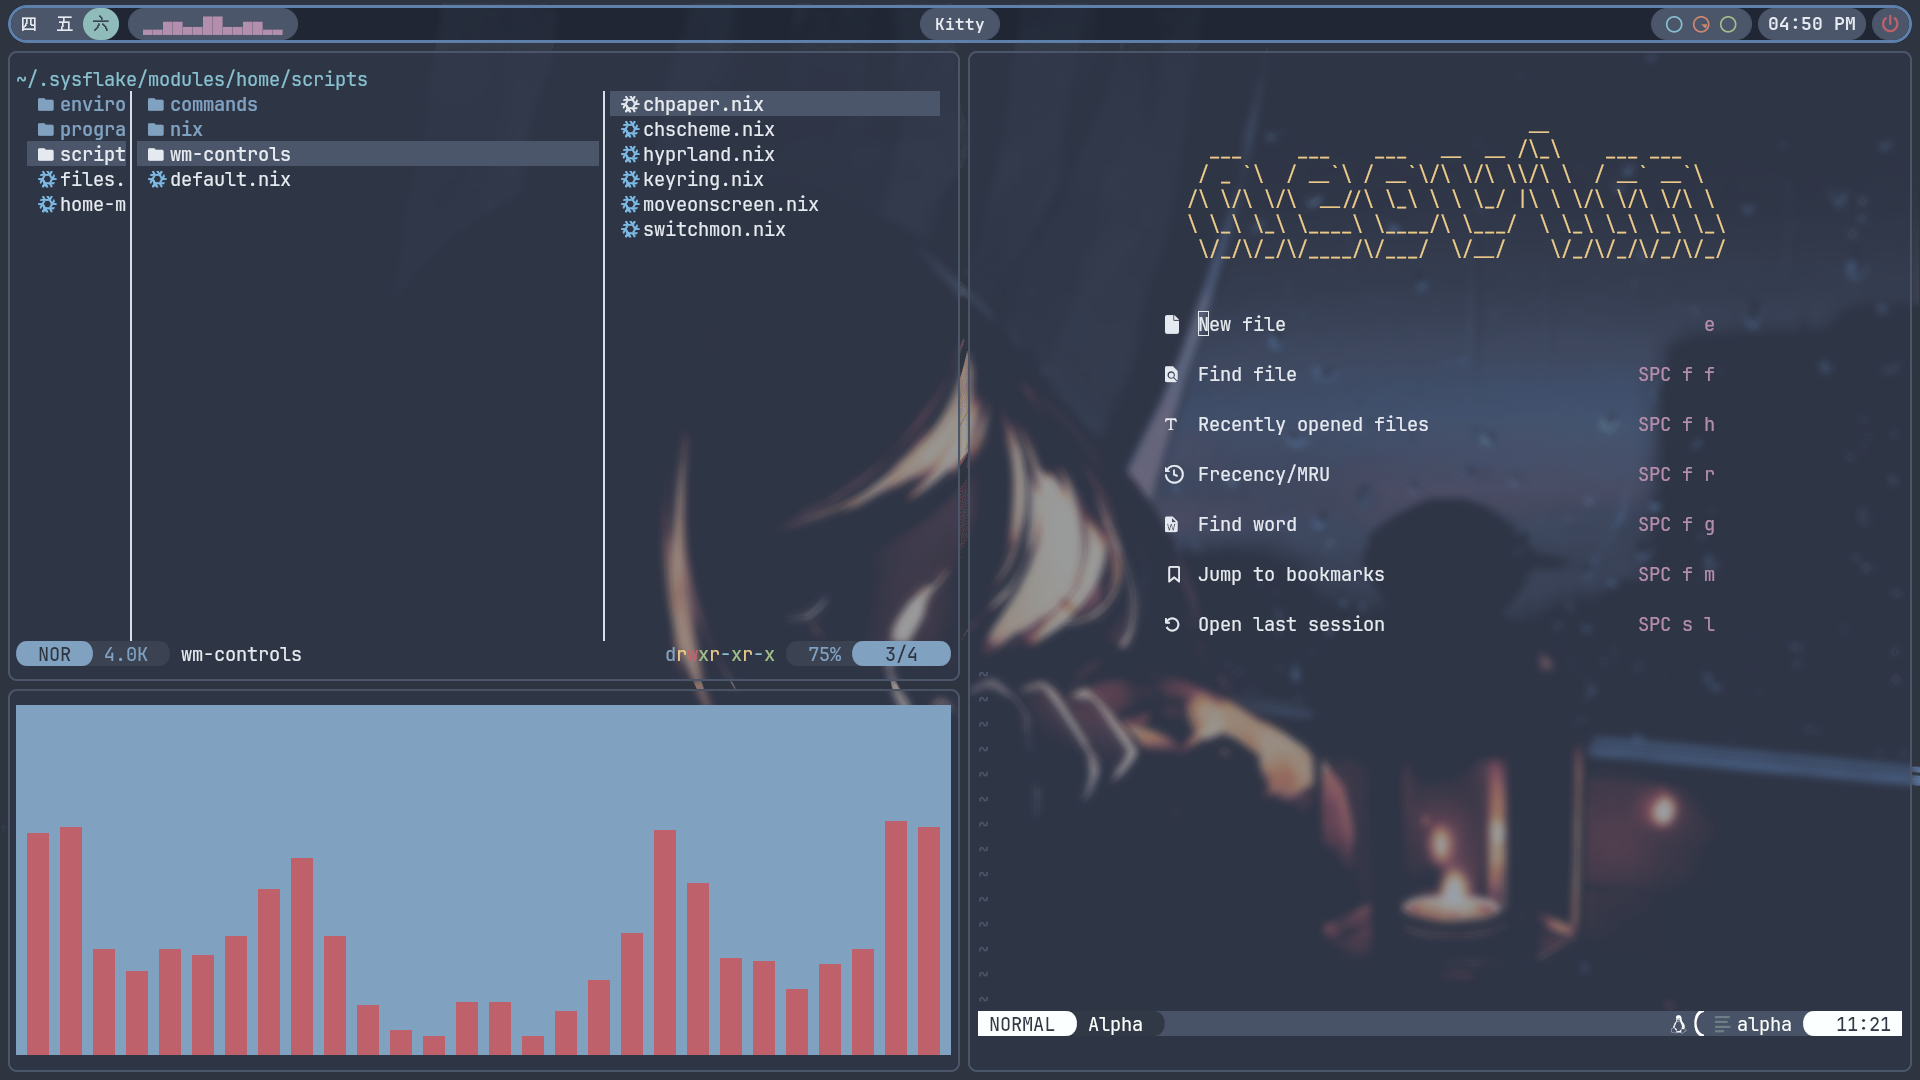
Task: Click the bookmark icon for Jump to bookmarks
Action: 1172,574
